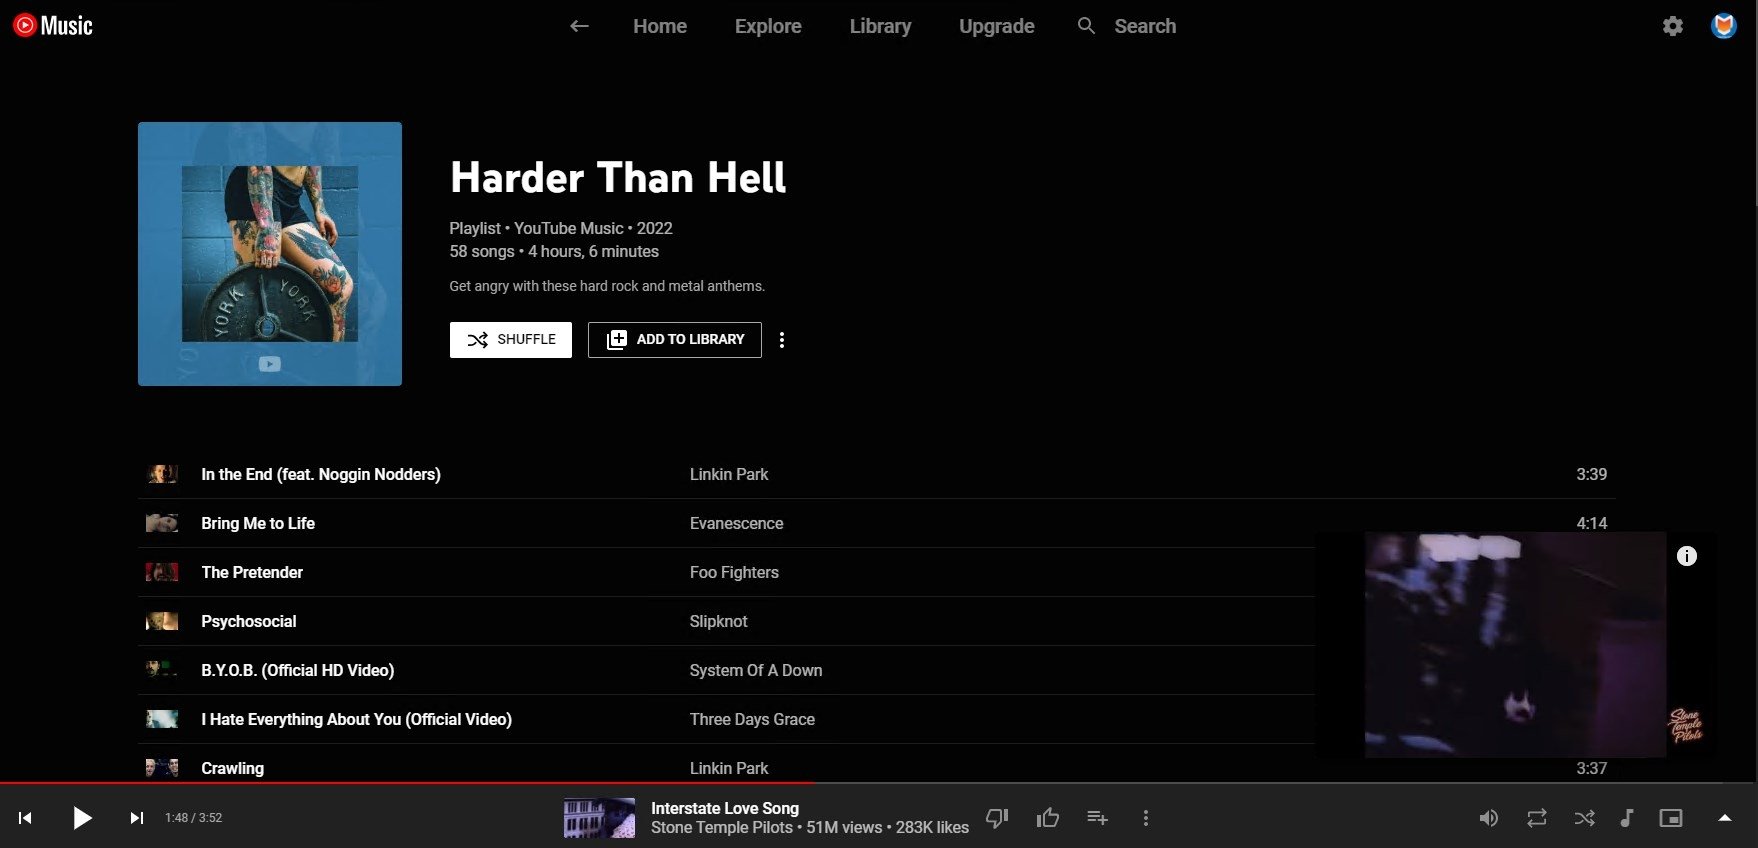Image resolution: width=1758 pixels, height=848 pixels.
Task: Click the SHUFFLE playlist button
Action: click(x=511, y=340)
